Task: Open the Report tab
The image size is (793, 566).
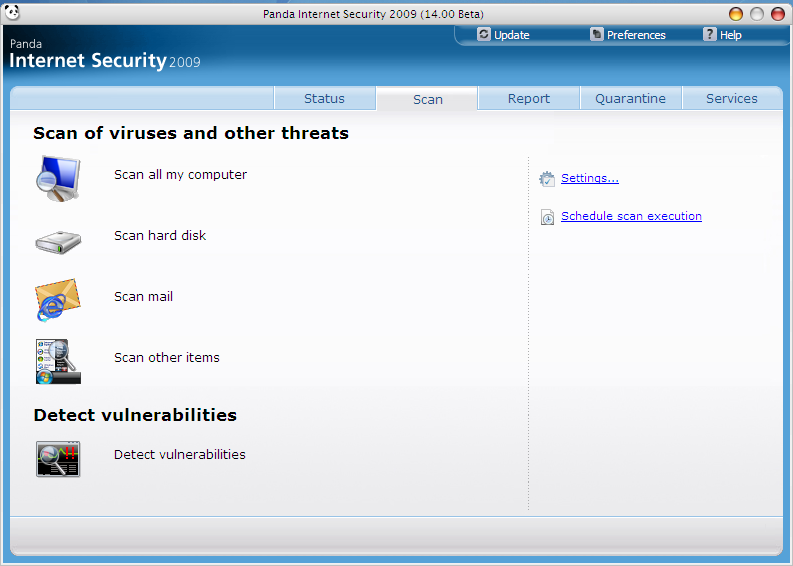Action: click(x=528, y=99)
